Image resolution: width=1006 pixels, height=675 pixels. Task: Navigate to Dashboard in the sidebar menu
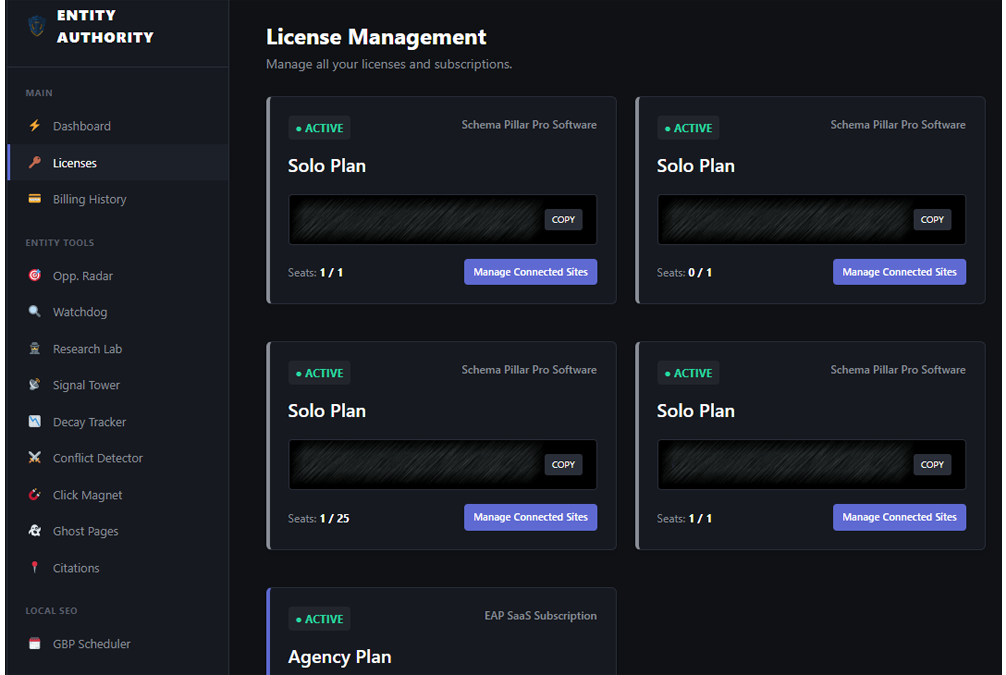point(80,125)
